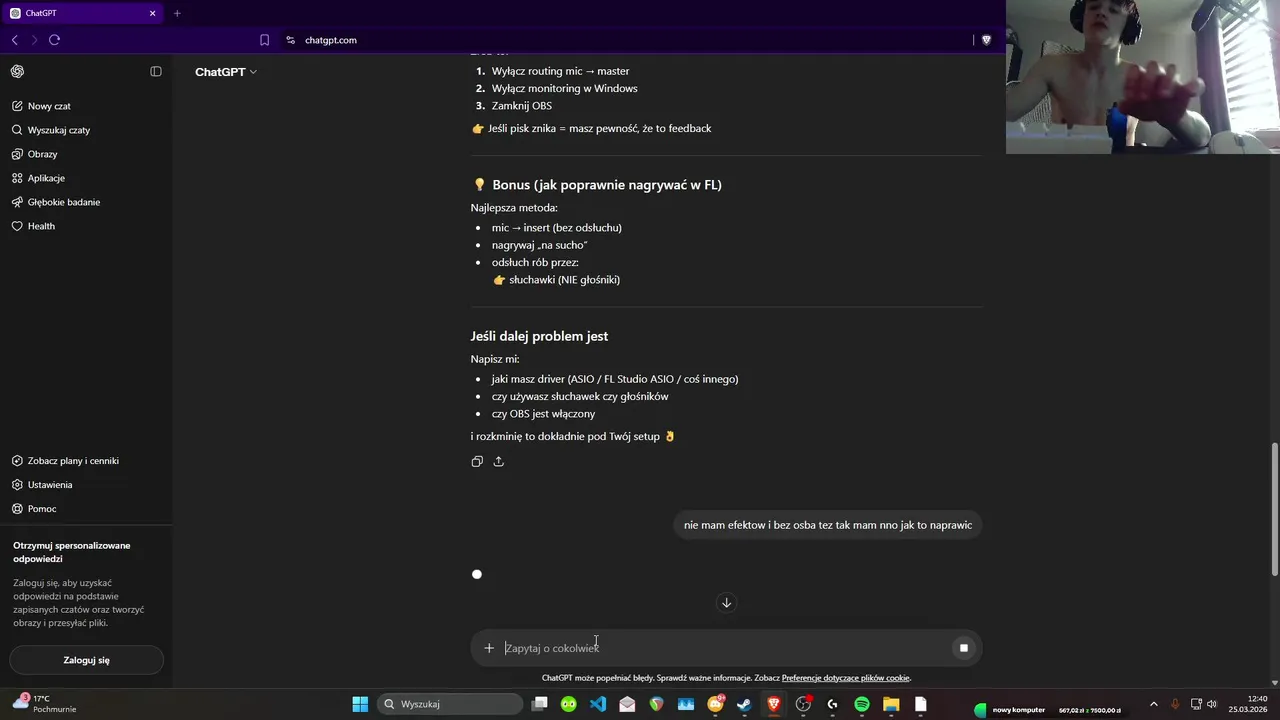Click the microphone tray icon
1280x720 pixels.
pos(1175,704)
